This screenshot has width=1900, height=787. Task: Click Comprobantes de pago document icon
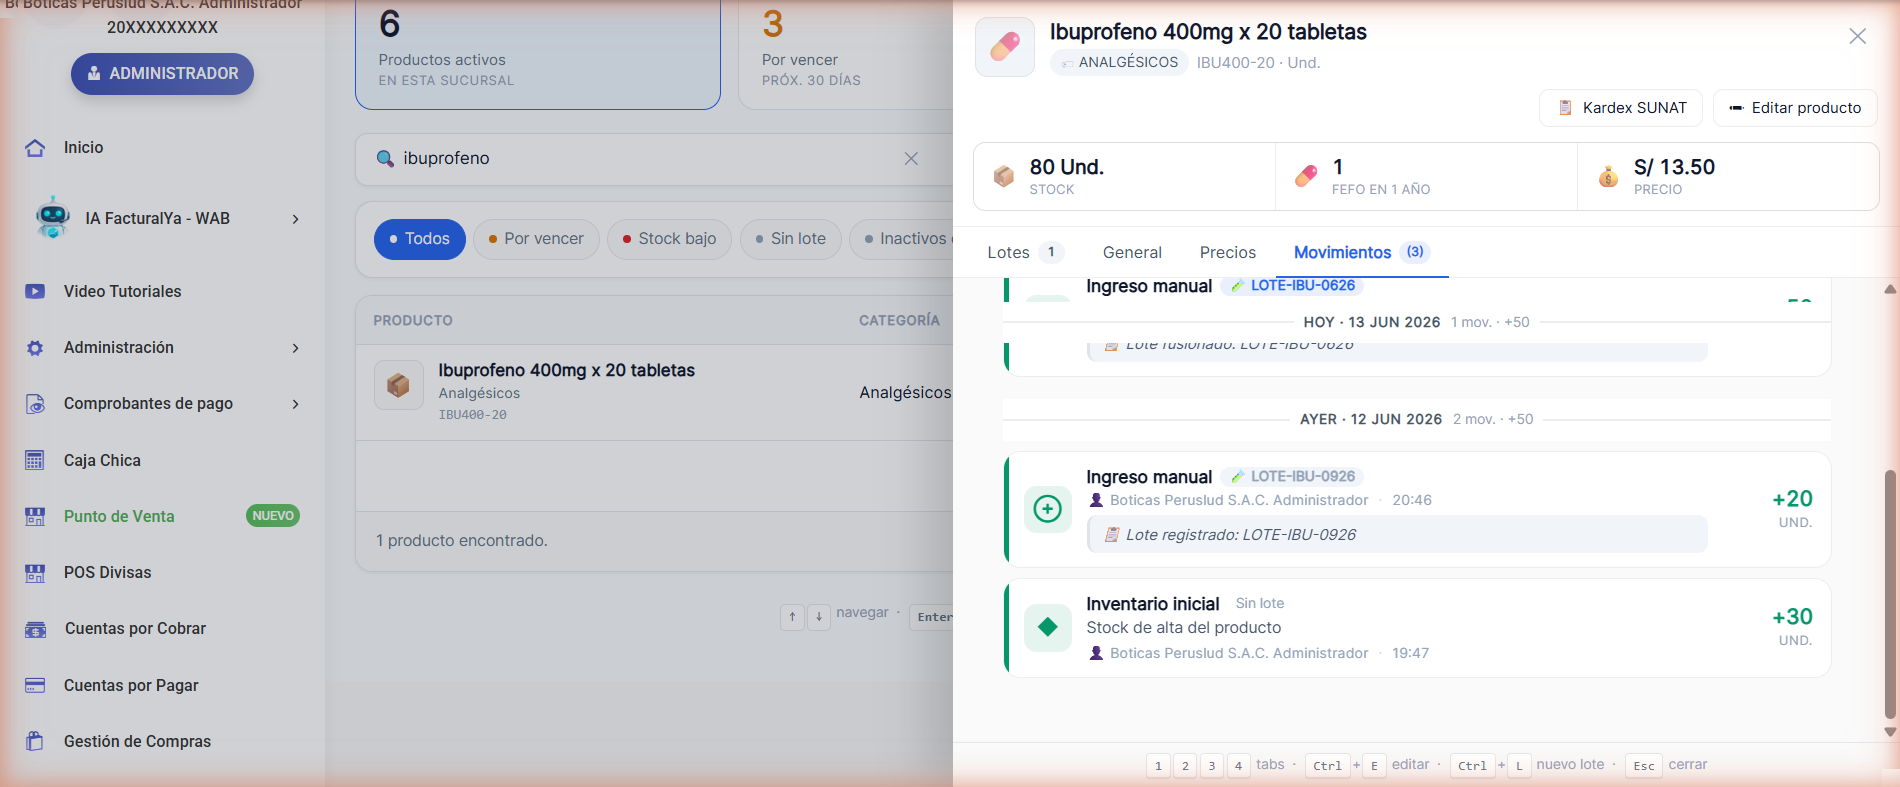(35, 404)
